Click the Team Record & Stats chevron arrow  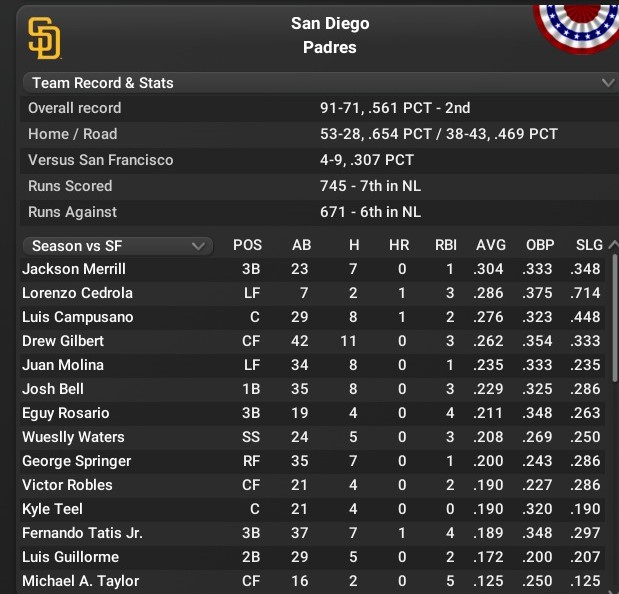[606, 82]
